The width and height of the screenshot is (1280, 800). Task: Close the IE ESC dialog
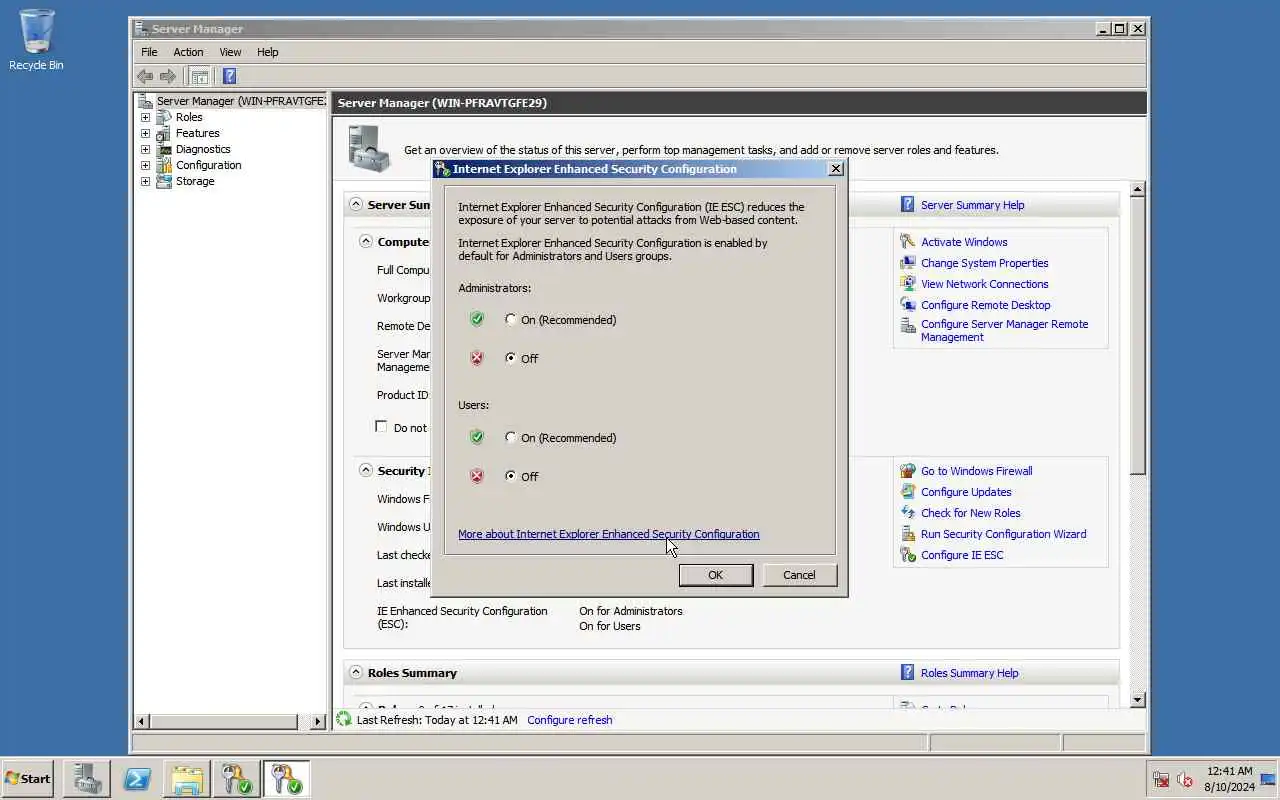click(836, 169)
